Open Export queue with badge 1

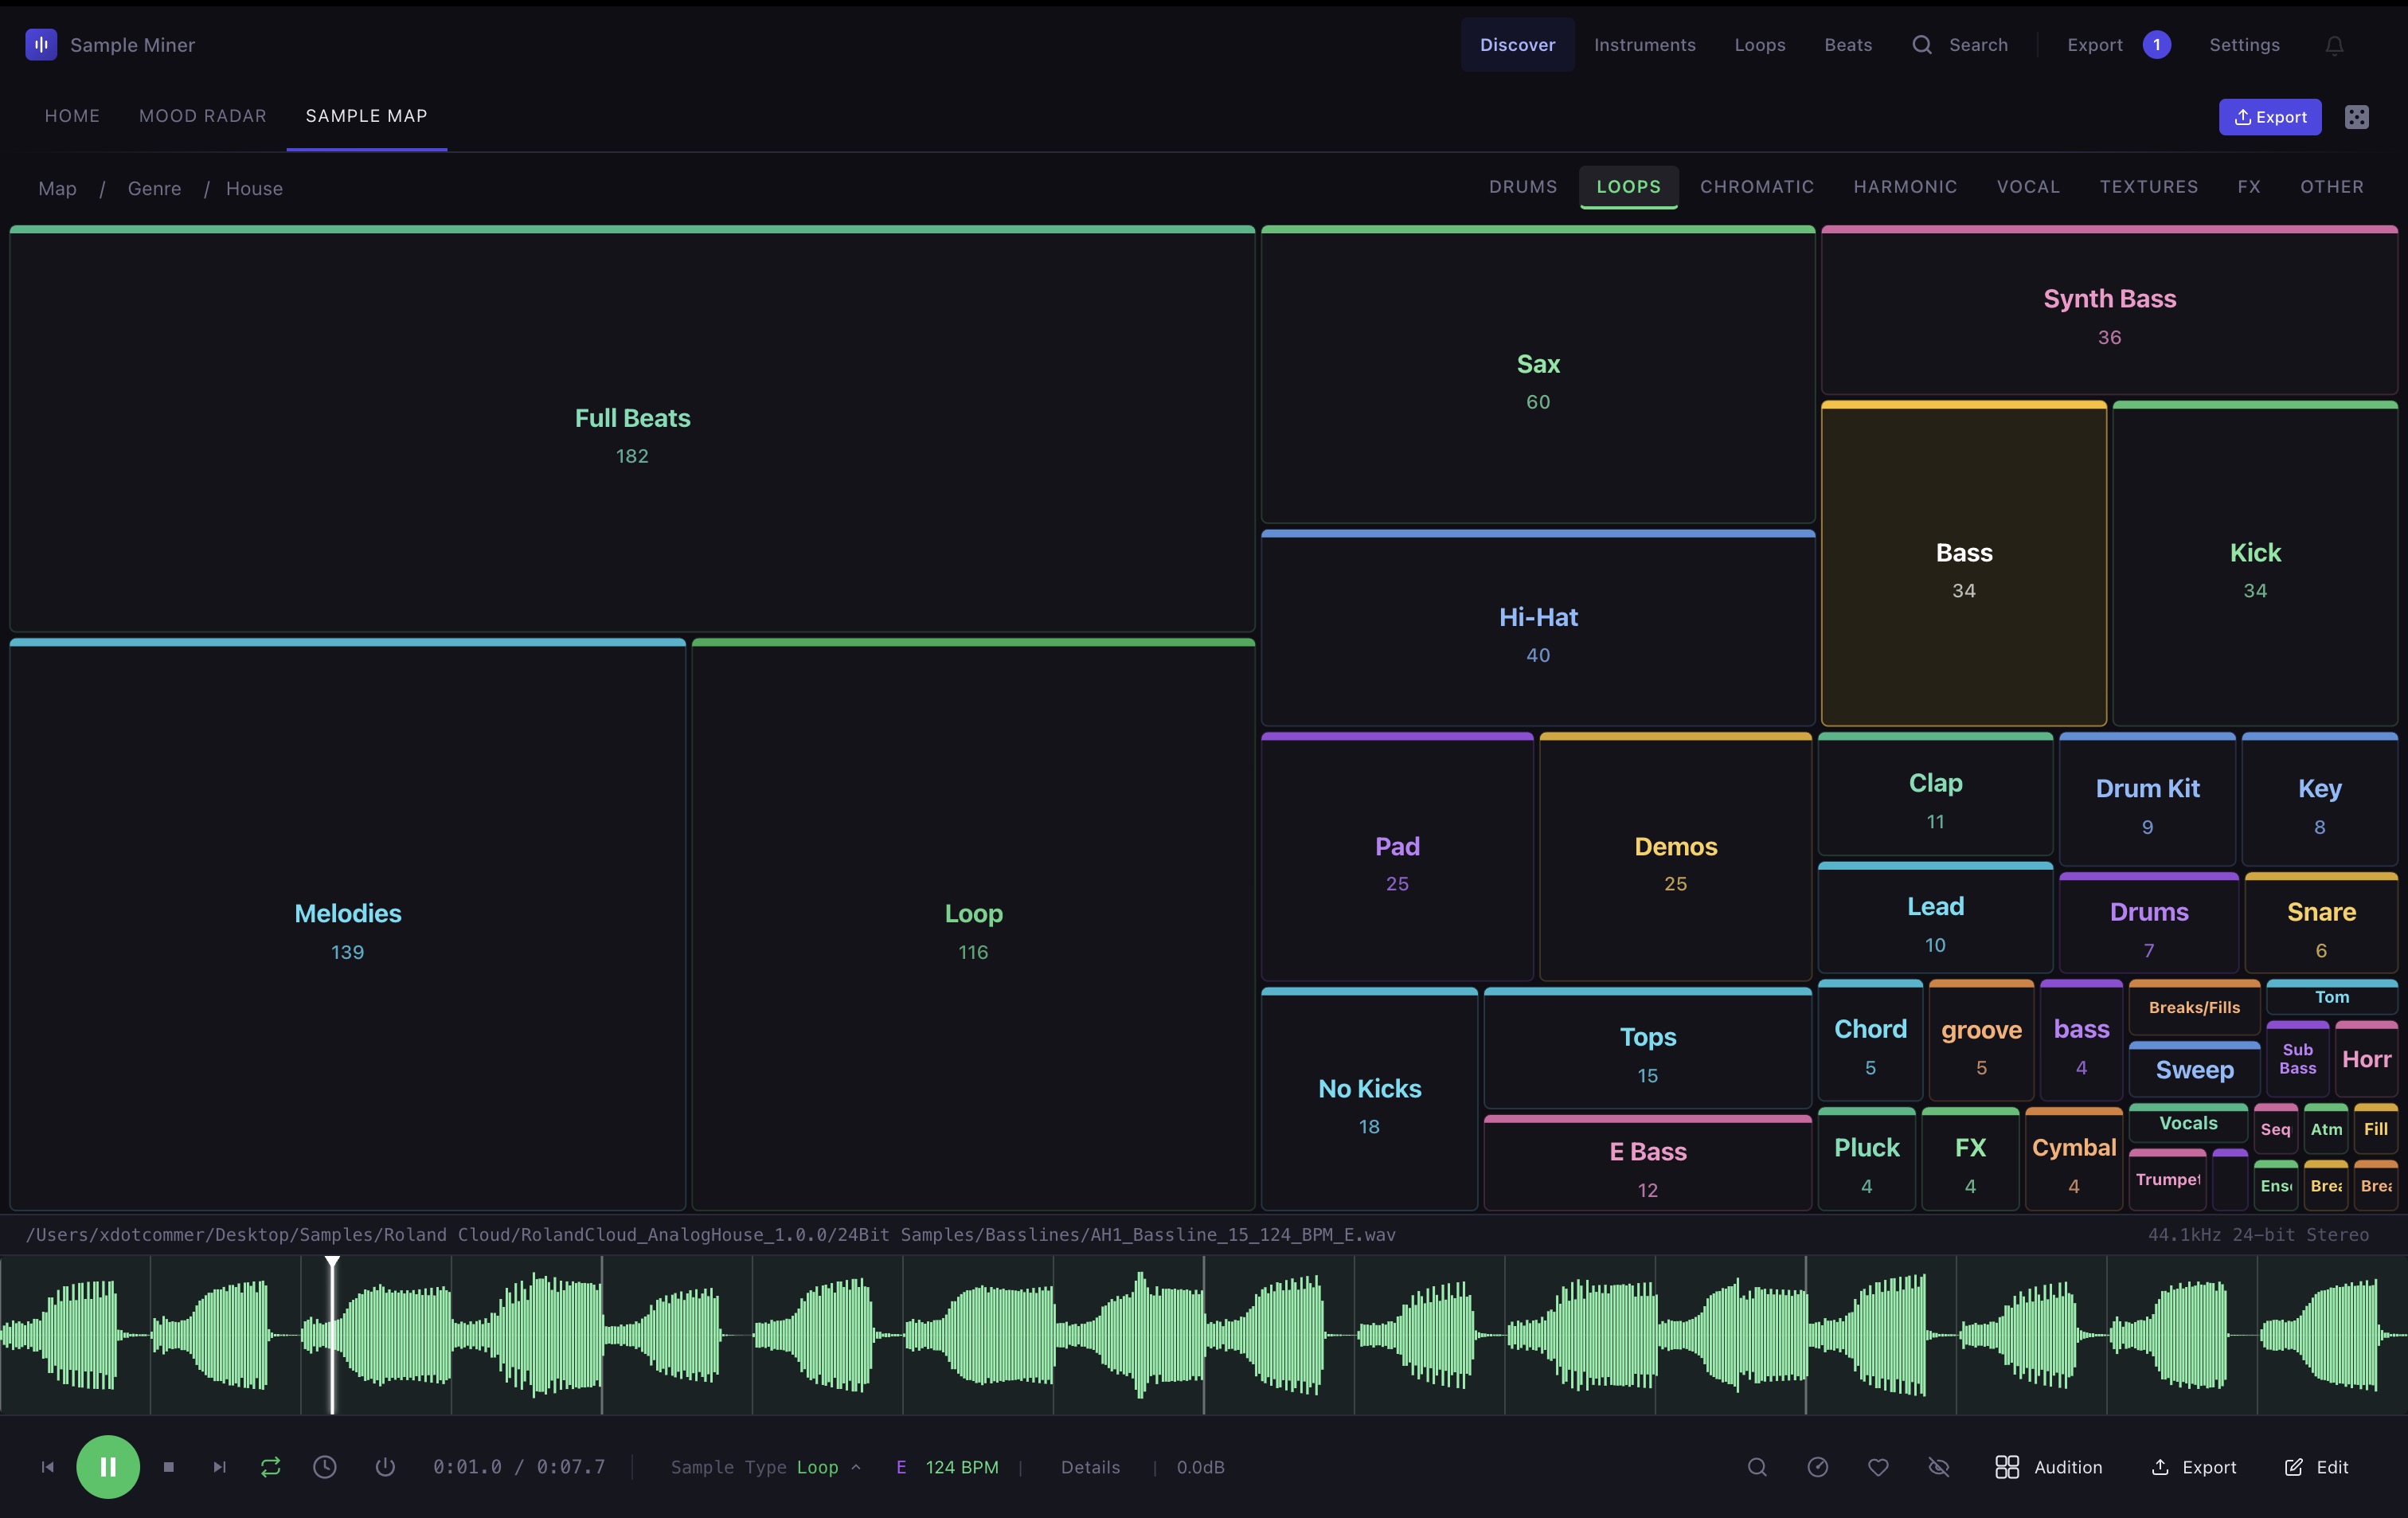point(2119,45)
